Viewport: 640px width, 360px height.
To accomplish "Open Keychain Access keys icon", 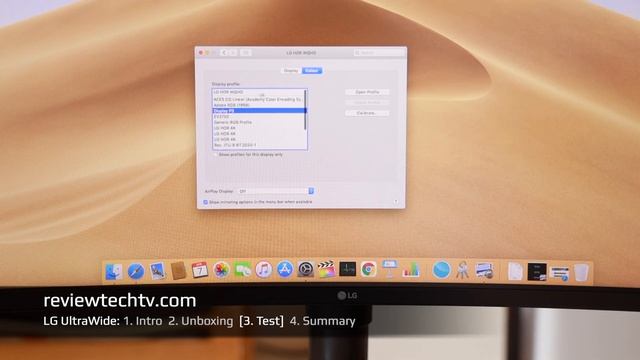I will [462, 270].
